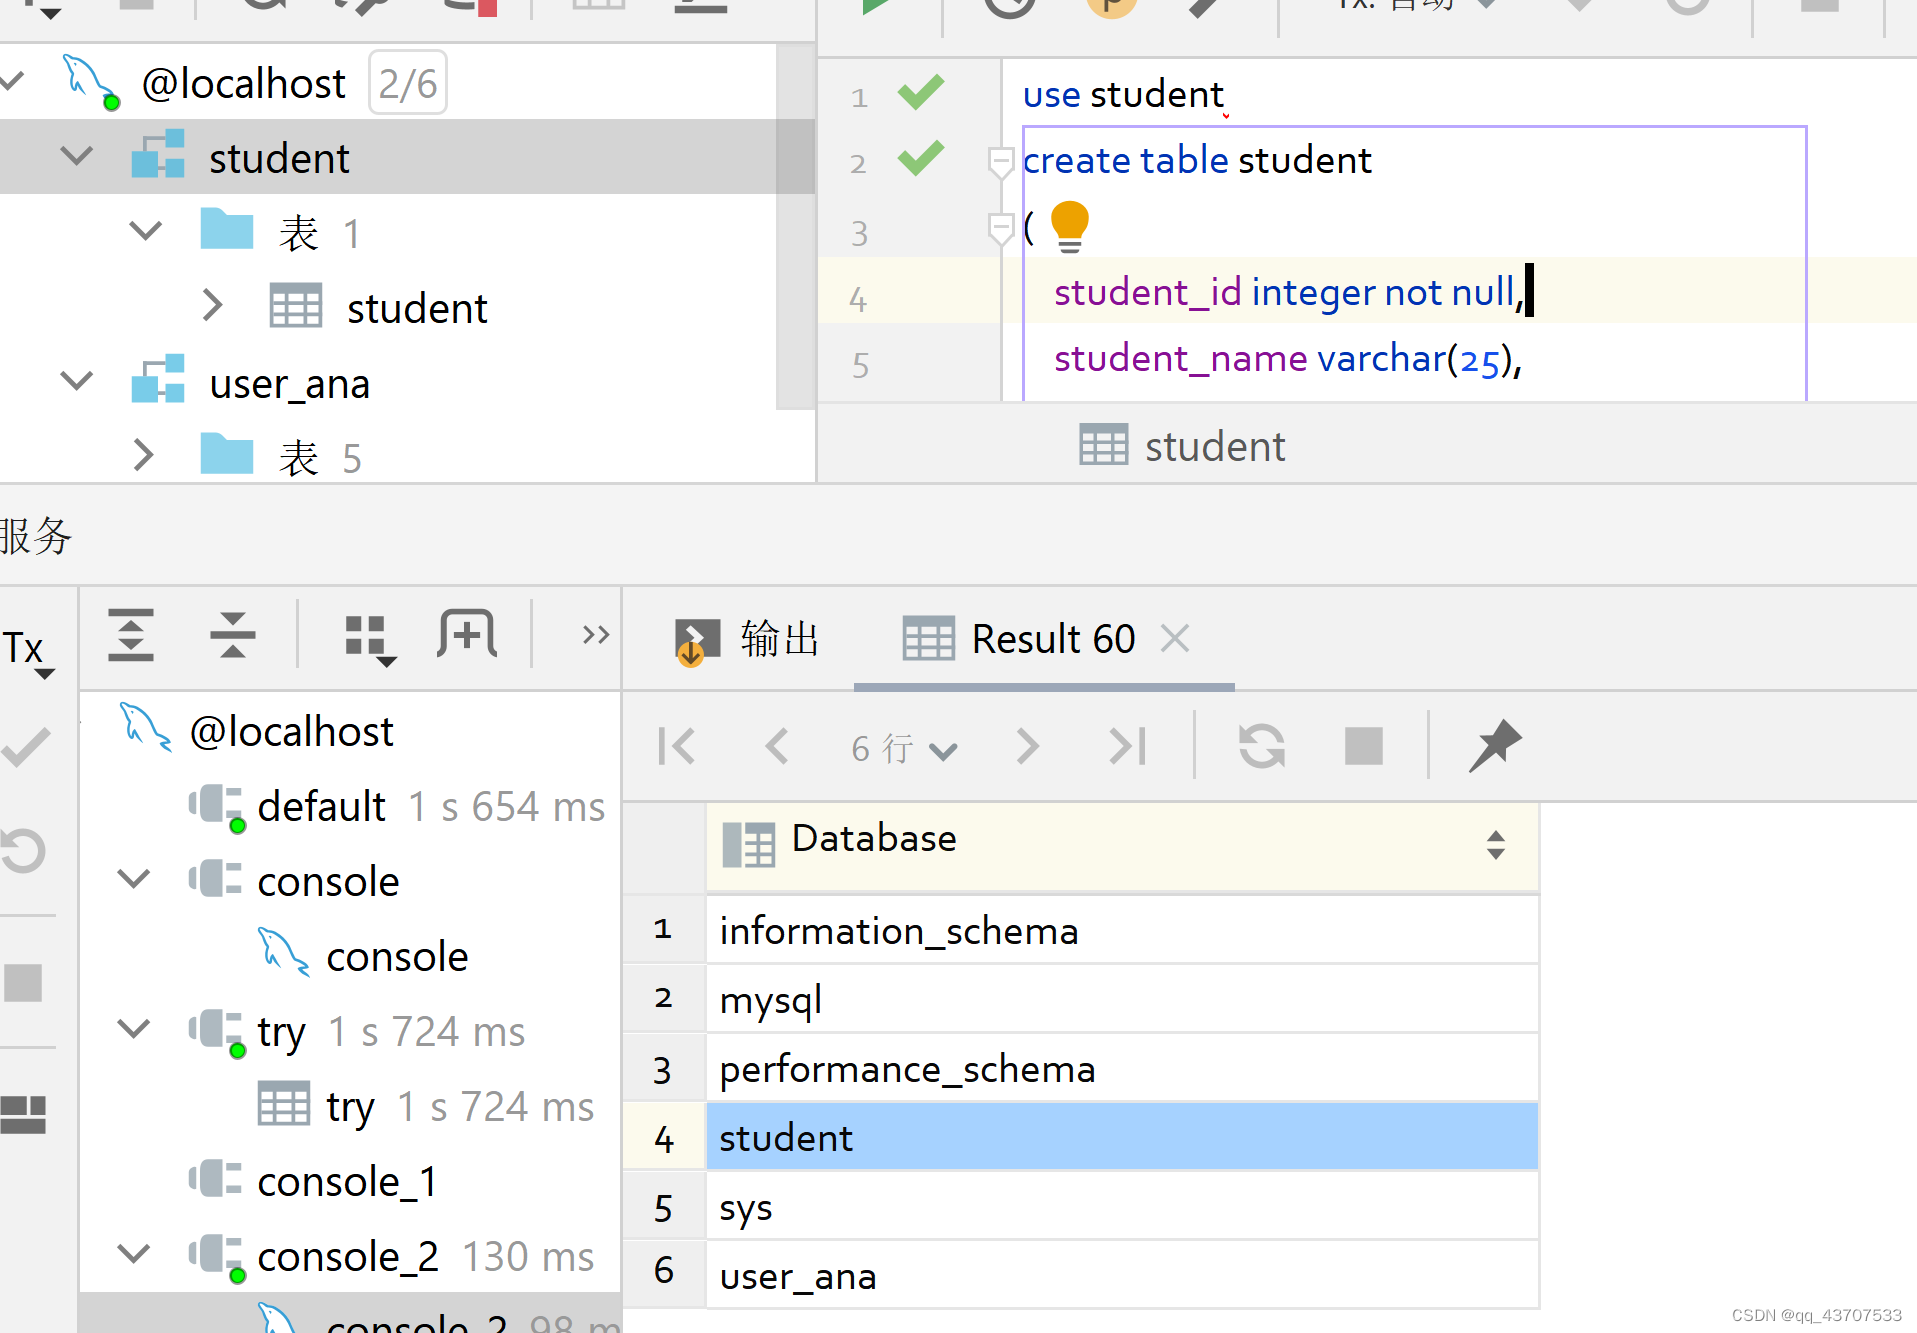
Task: Collapse the try session group
Action: click(134, 1029)
